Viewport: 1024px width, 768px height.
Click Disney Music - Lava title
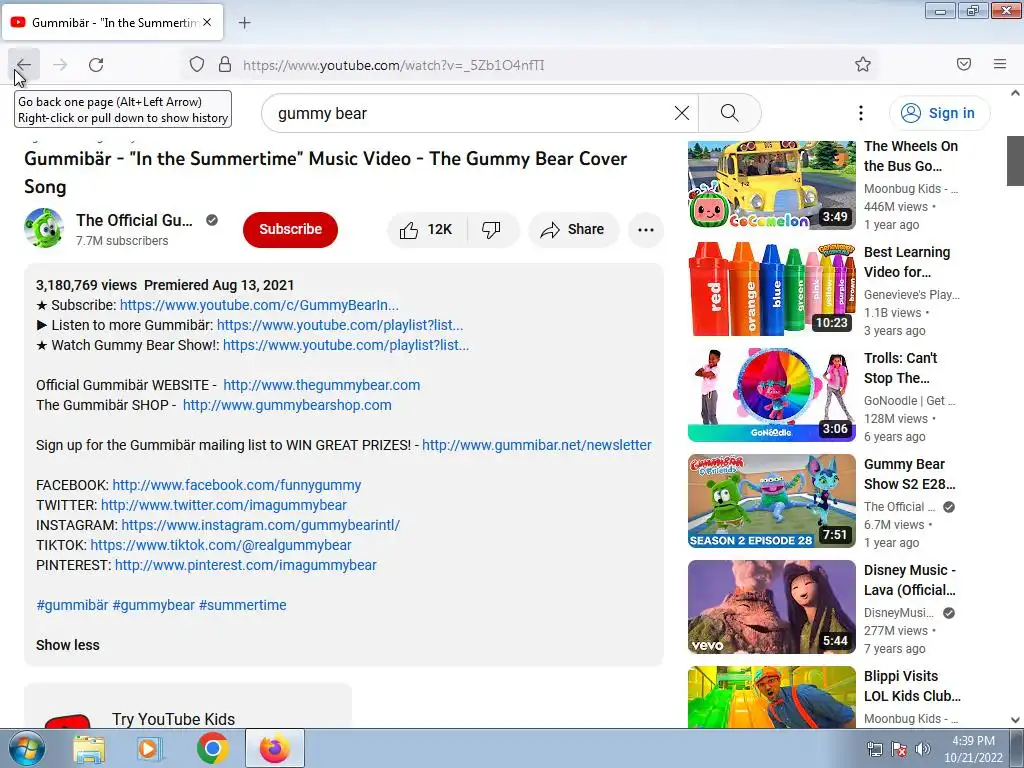tap(910, 580)
